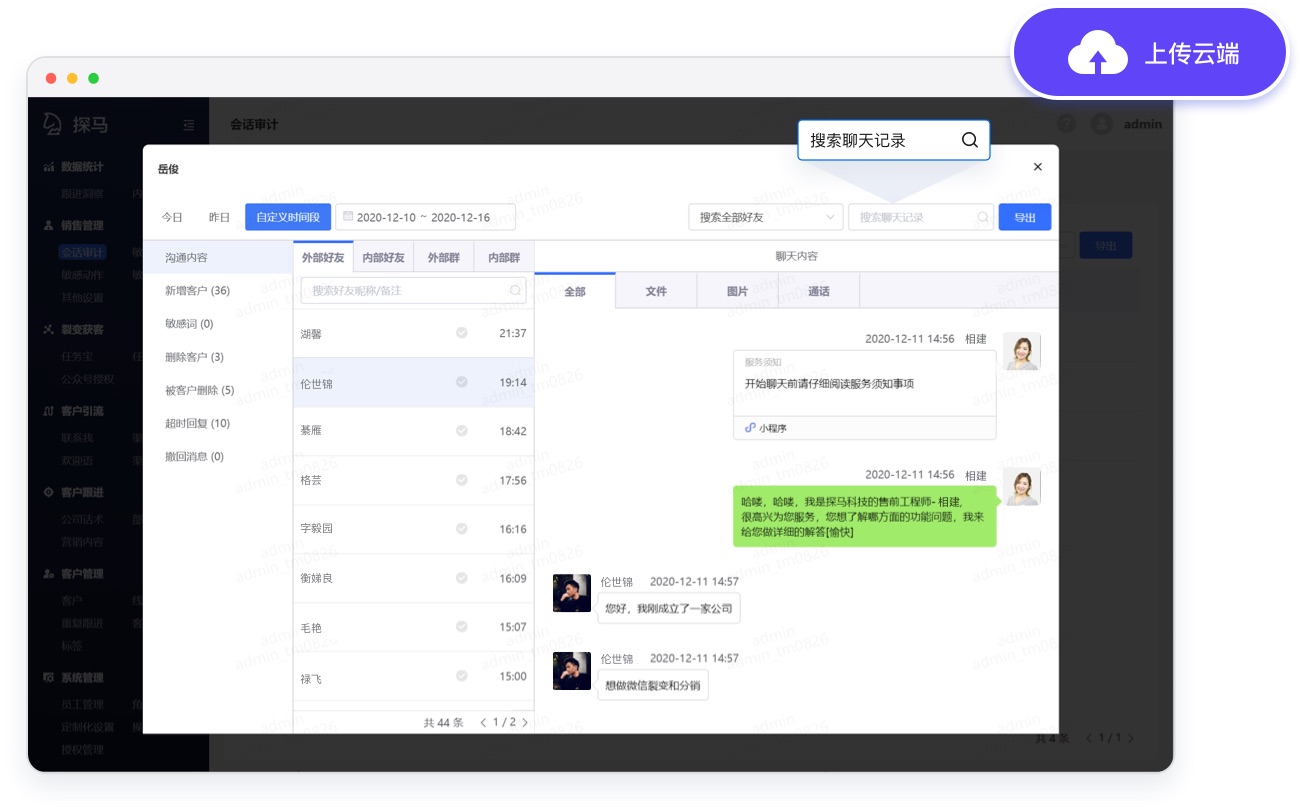The image size is (1300, 812).
Task: Toggle the checkmark next to 湖馨
Action: (x=461, y=331)
